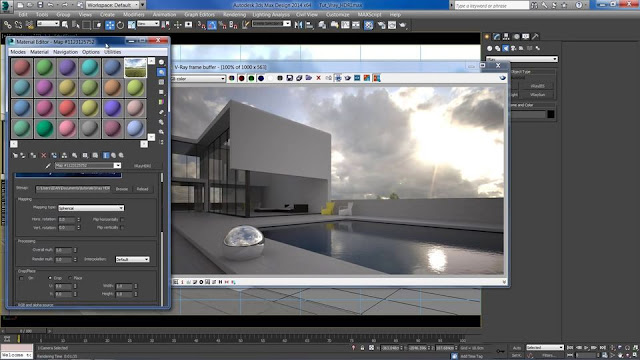Click the VRaySun object type button

[x=537, y=95]
